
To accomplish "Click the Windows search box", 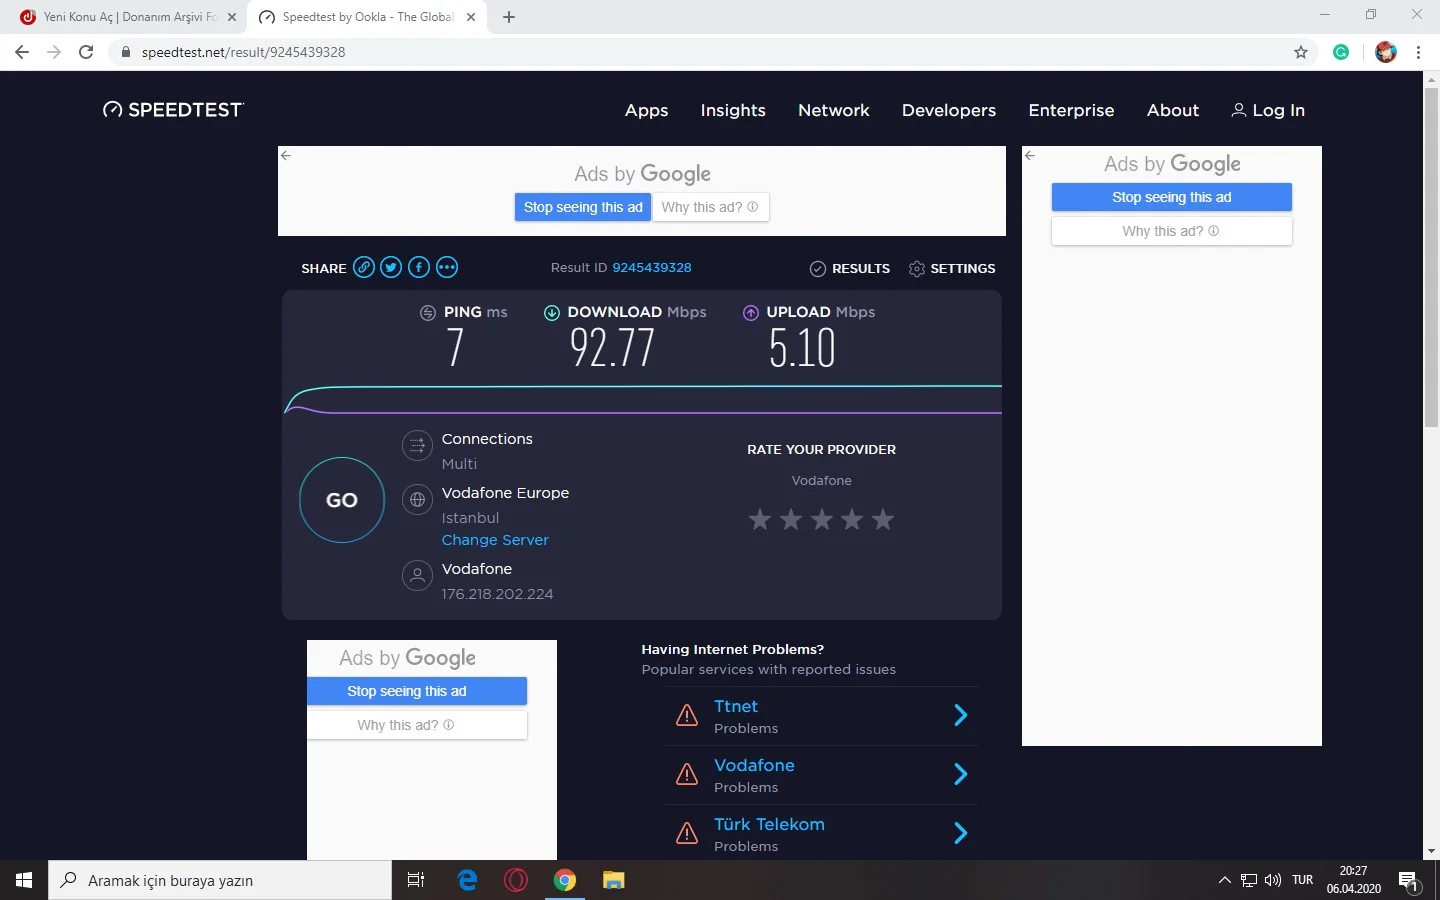I will click(x=220, y=880).
